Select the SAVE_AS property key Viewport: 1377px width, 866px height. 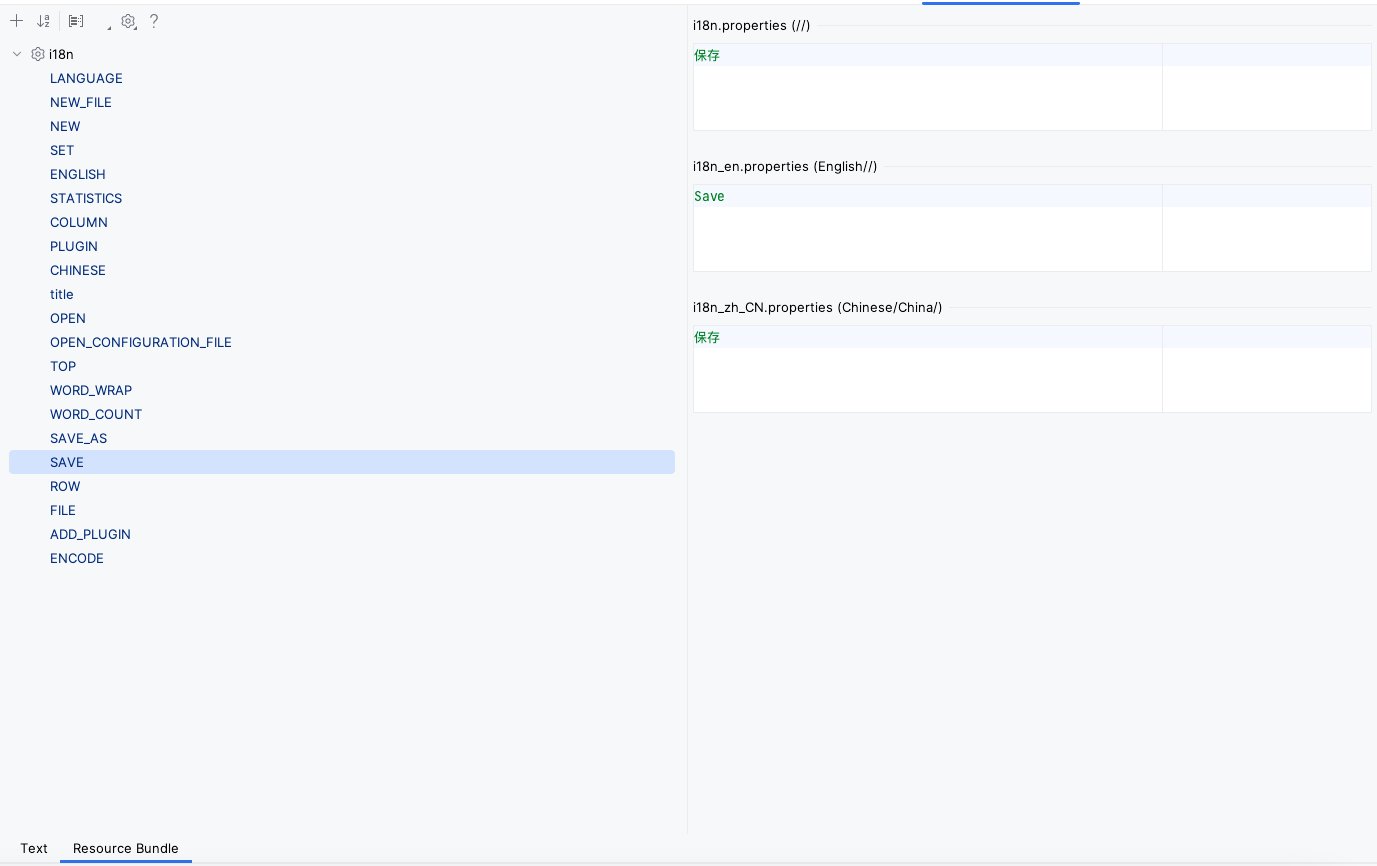coord(78,438)
